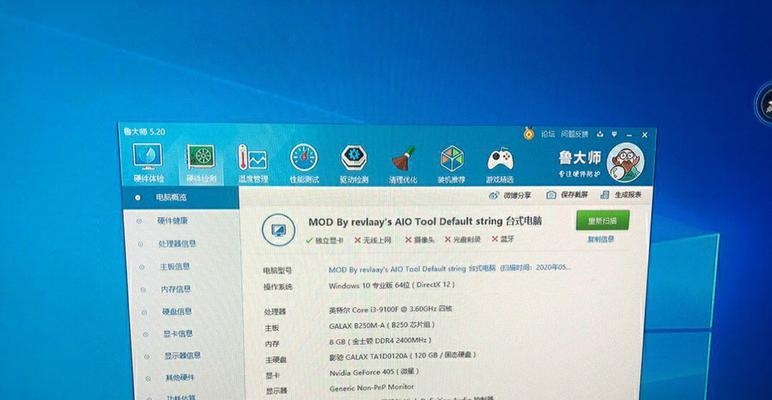Click the 无线上网 status indicator

[373, 240]
